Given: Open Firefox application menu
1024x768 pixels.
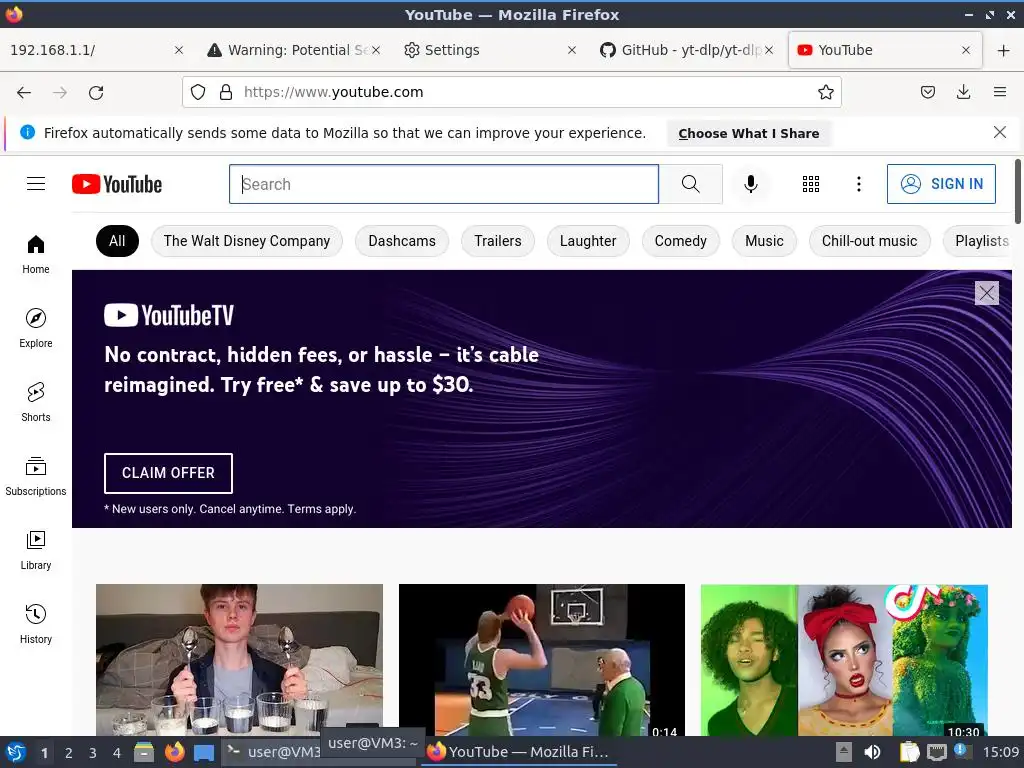Looking at the screenshot, I should pyautogui.click(x=999, y=92).
